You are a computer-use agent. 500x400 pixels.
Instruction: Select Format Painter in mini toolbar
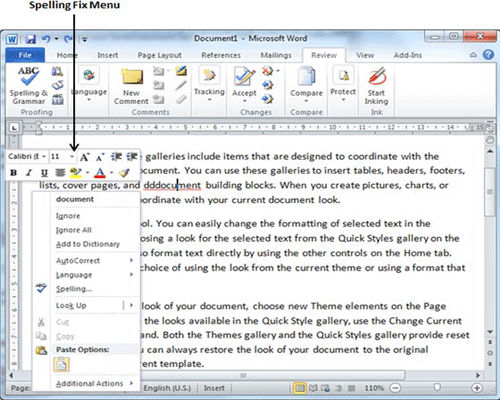pos(124,173)
